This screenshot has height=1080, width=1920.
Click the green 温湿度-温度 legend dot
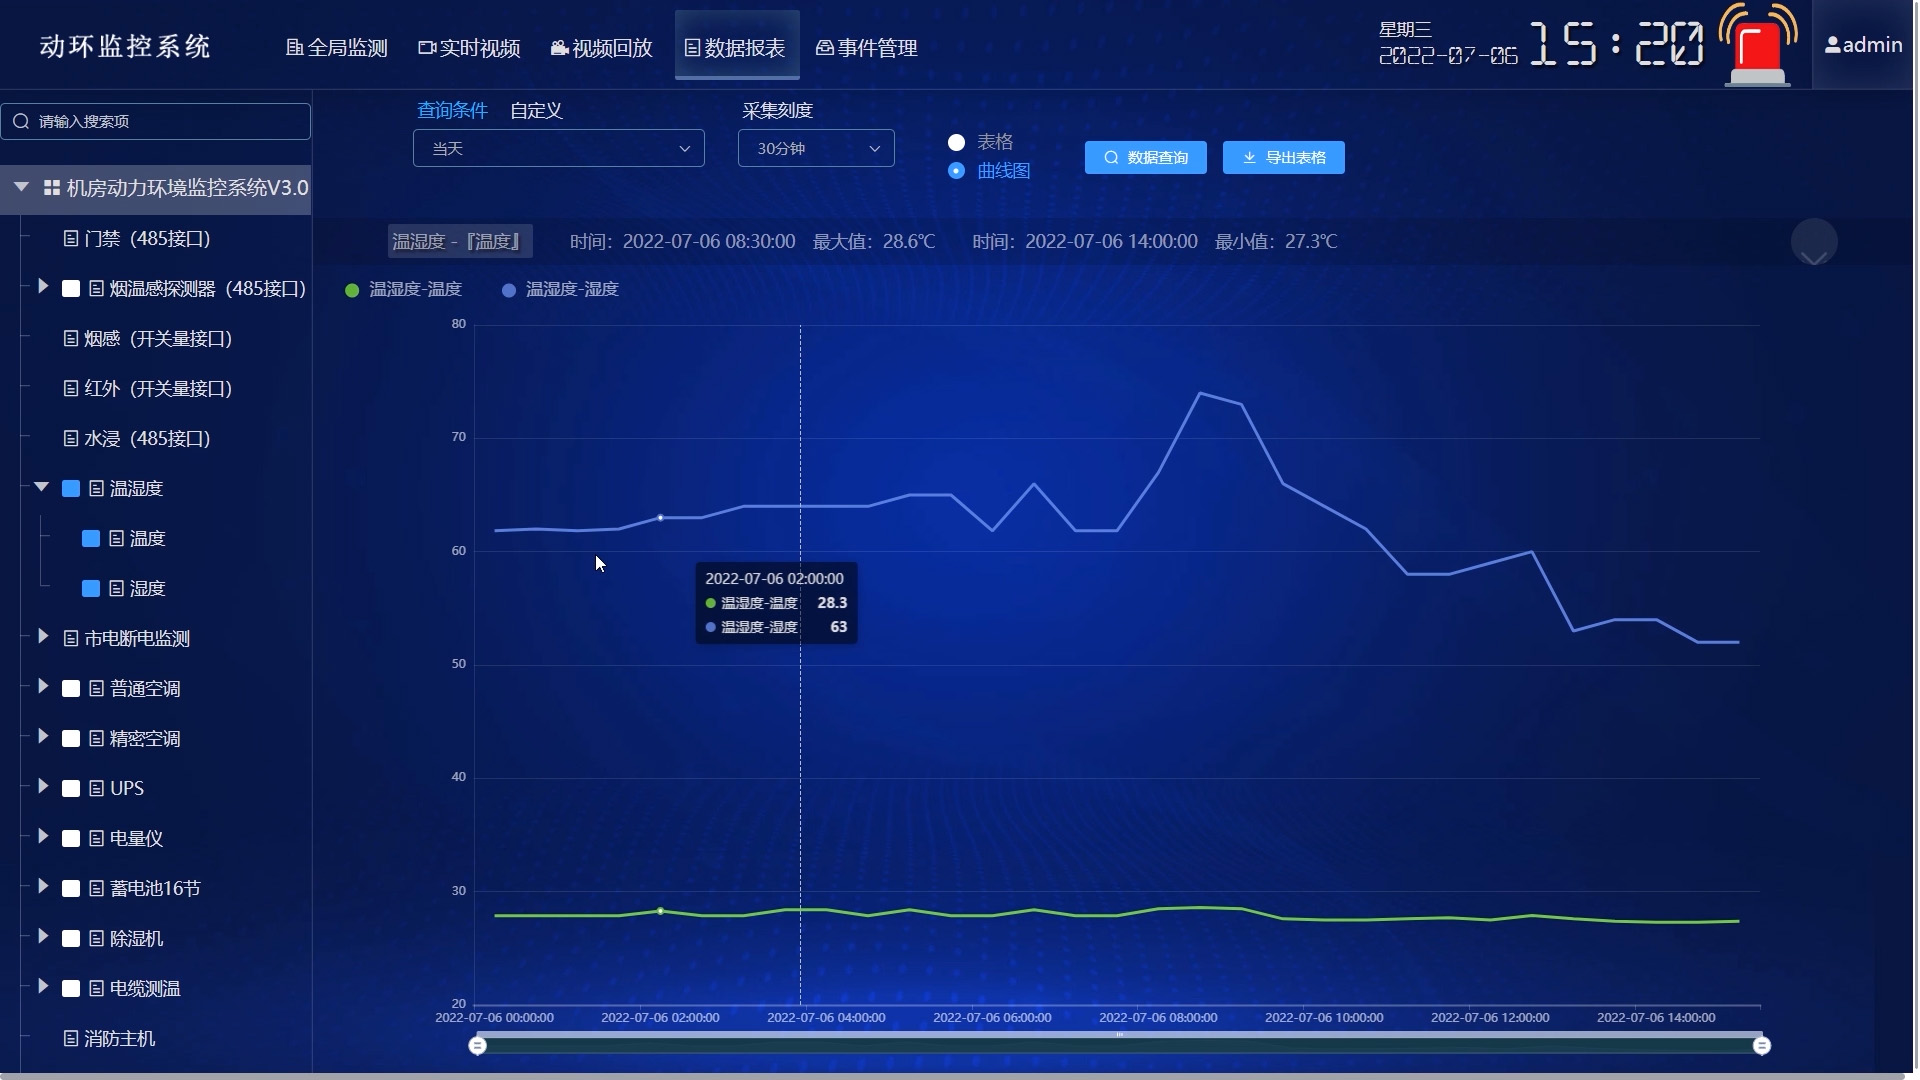tap(352, 290)
